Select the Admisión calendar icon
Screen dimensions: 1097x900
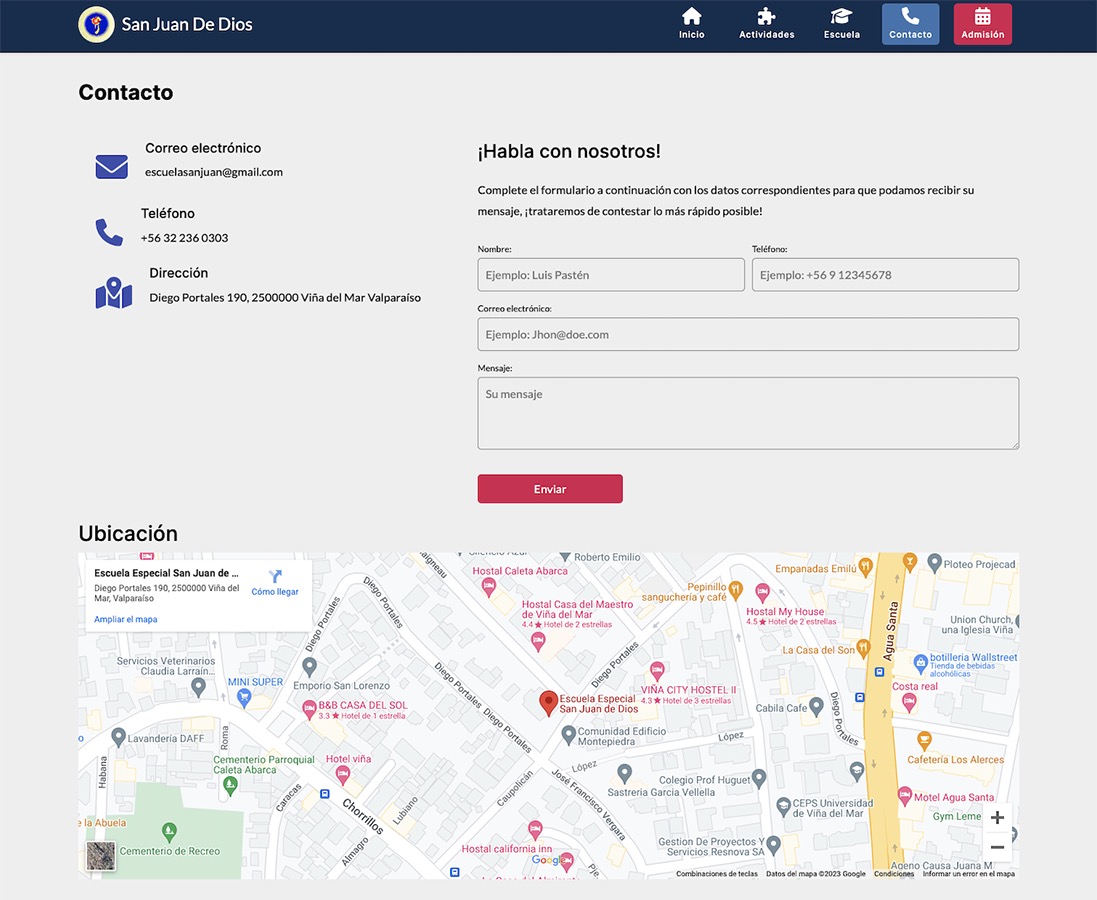tap(982, 17)
